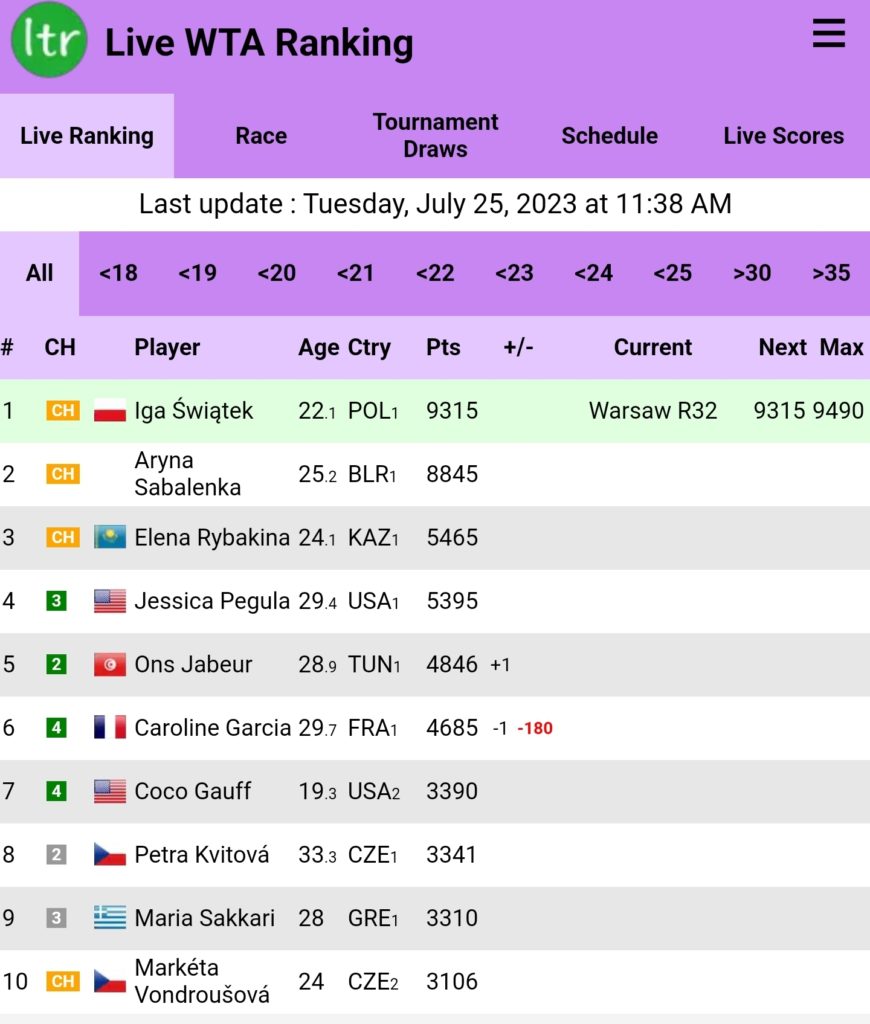This screenshot has width=870, height=1024.
Task: Filter ranking by age over 30
Action: pos(752,273)
